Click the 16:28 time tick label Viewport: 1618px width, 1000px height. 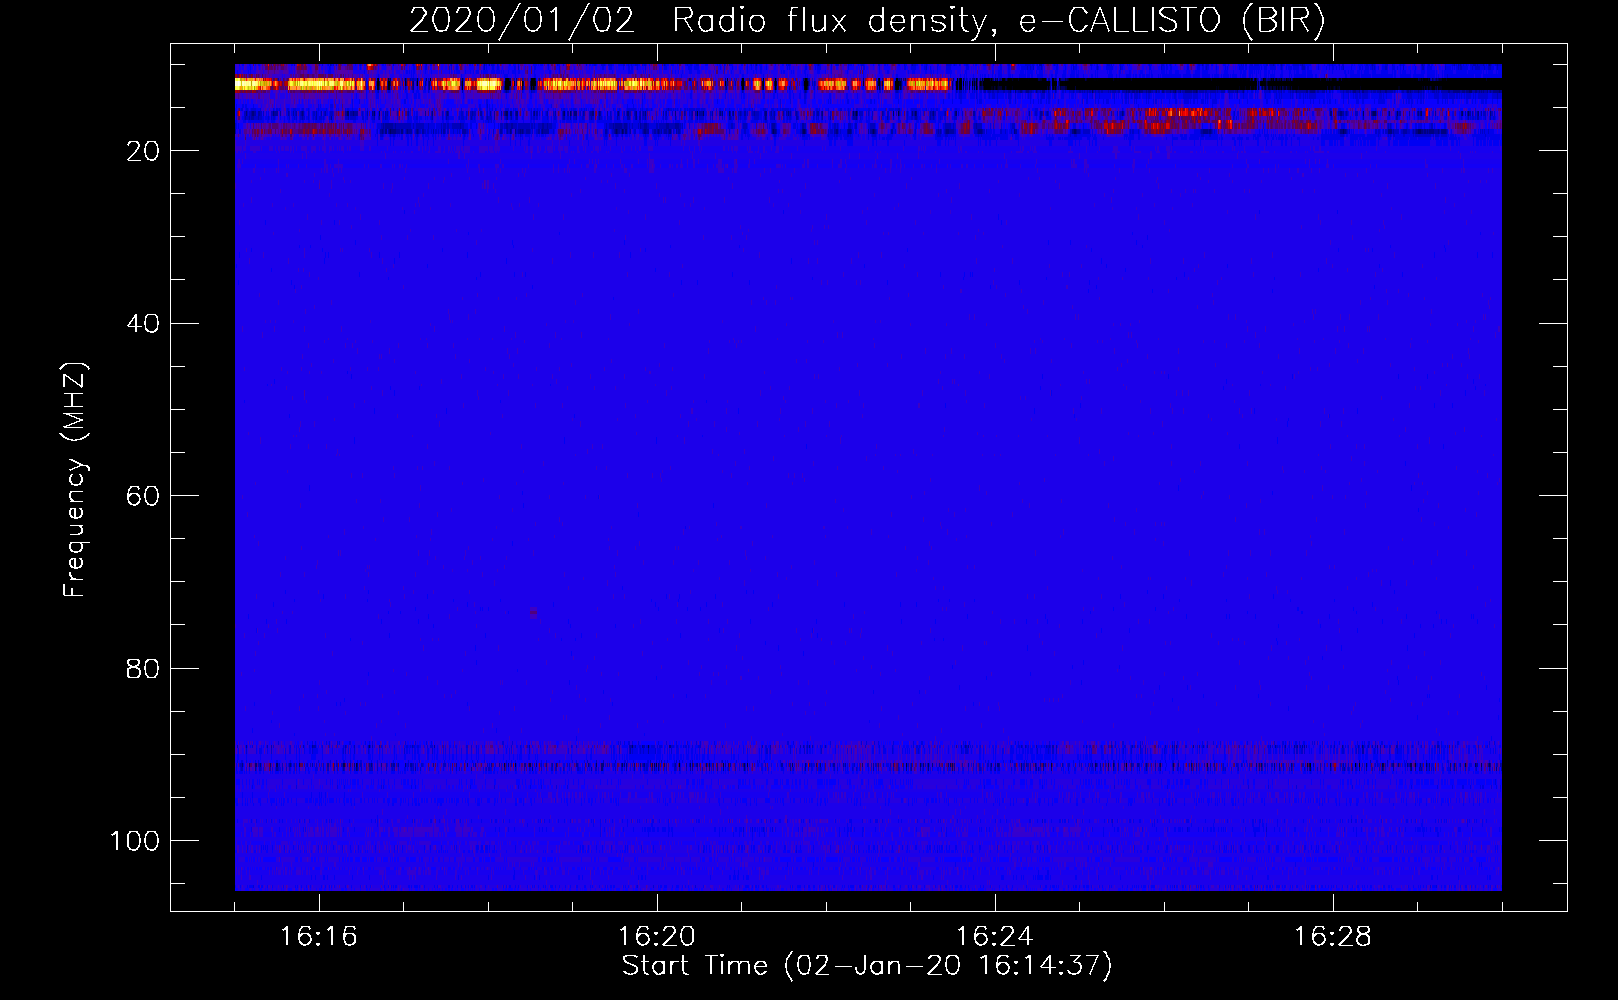pos(1333,937)
